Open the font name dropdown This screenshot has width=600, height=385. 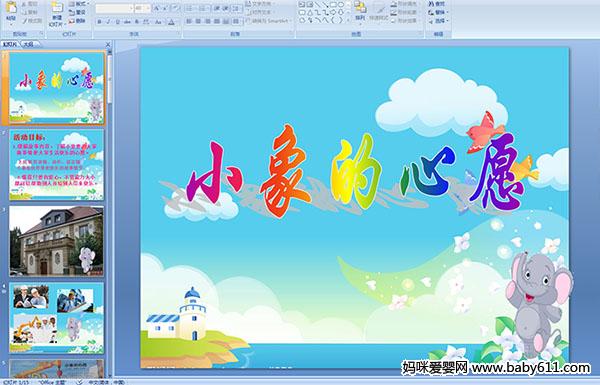[131, 8]
